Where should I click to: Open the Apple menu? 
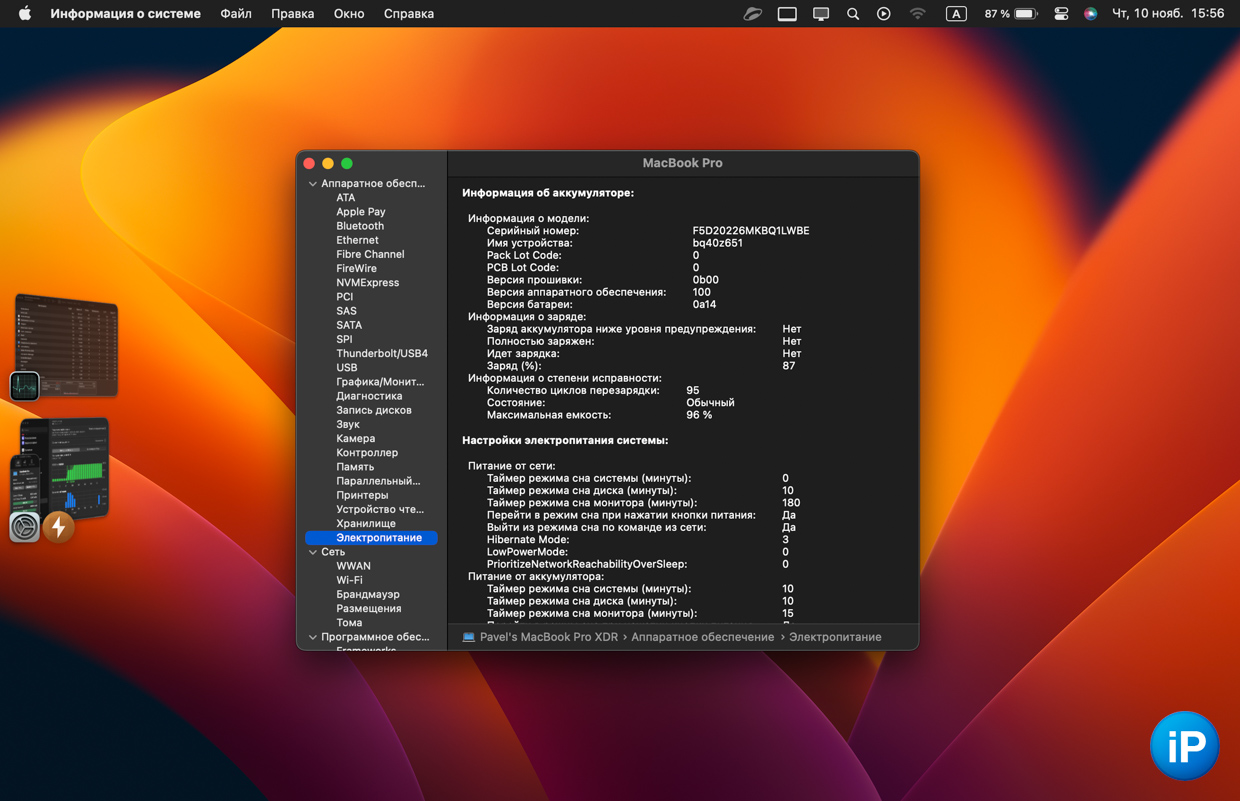coord(24,14)
